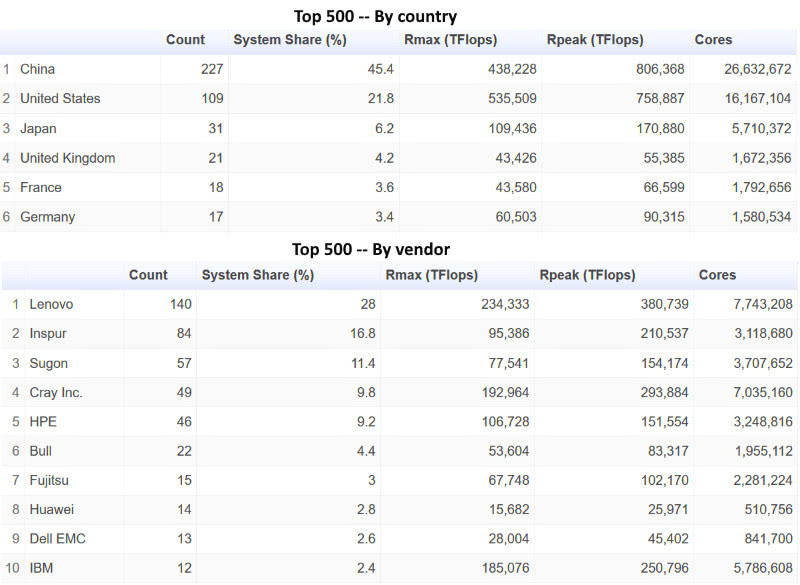This screenshot has height=585, width=800.
Task: Select Rmax (TFlops) header in country table
Action: (451, 40)
